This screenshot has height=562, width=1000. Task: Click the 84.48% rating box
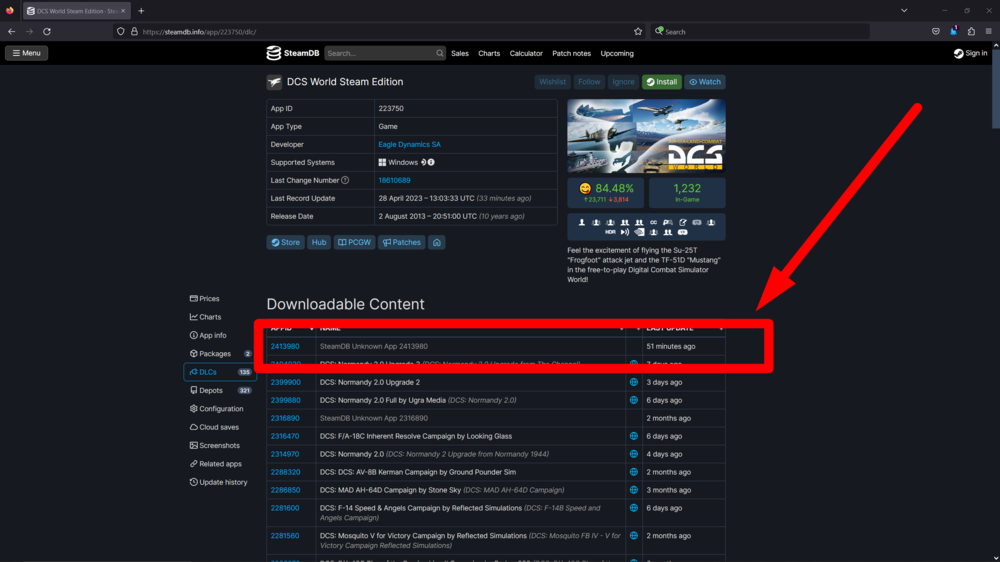(606, 193)
